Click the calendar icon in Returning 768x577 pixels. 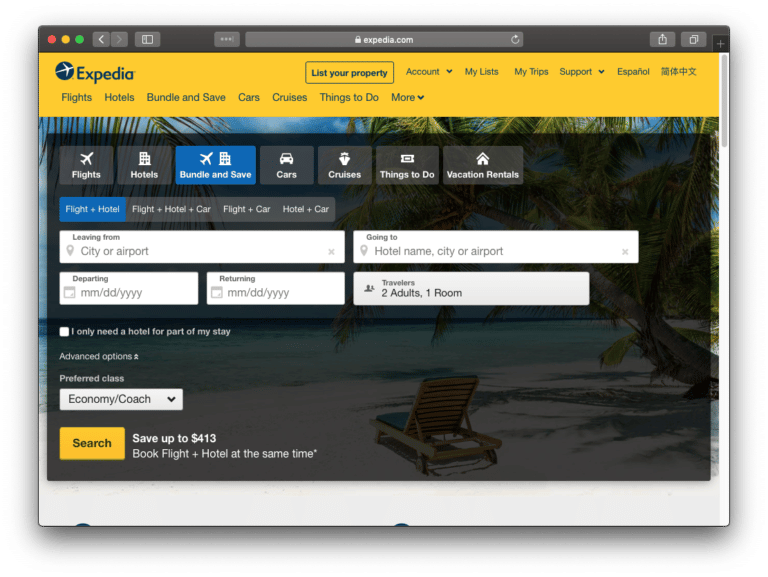(x=216, y=292)
